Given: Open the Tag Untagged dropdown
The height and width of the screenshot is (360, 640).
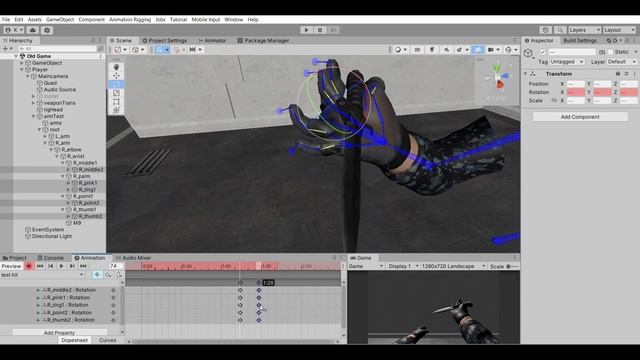Looking at the screenshot, I should point(567,62).
